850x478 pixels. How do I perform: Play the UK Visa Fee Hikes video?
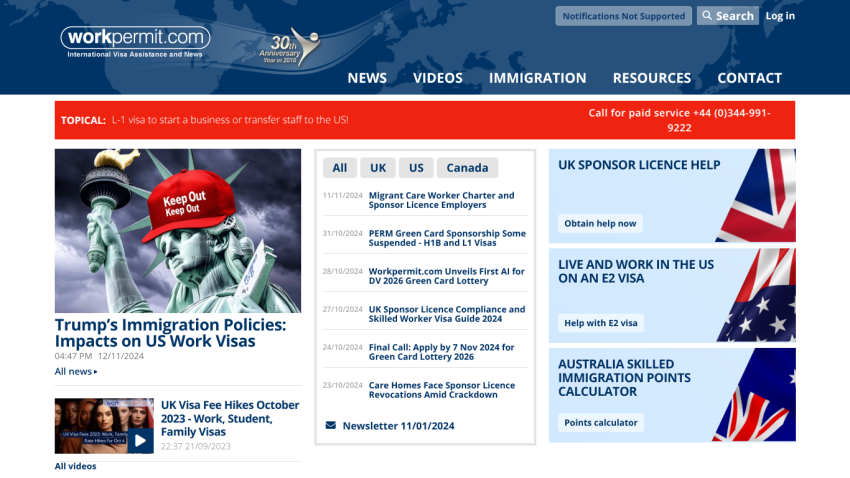pos(140,441)
